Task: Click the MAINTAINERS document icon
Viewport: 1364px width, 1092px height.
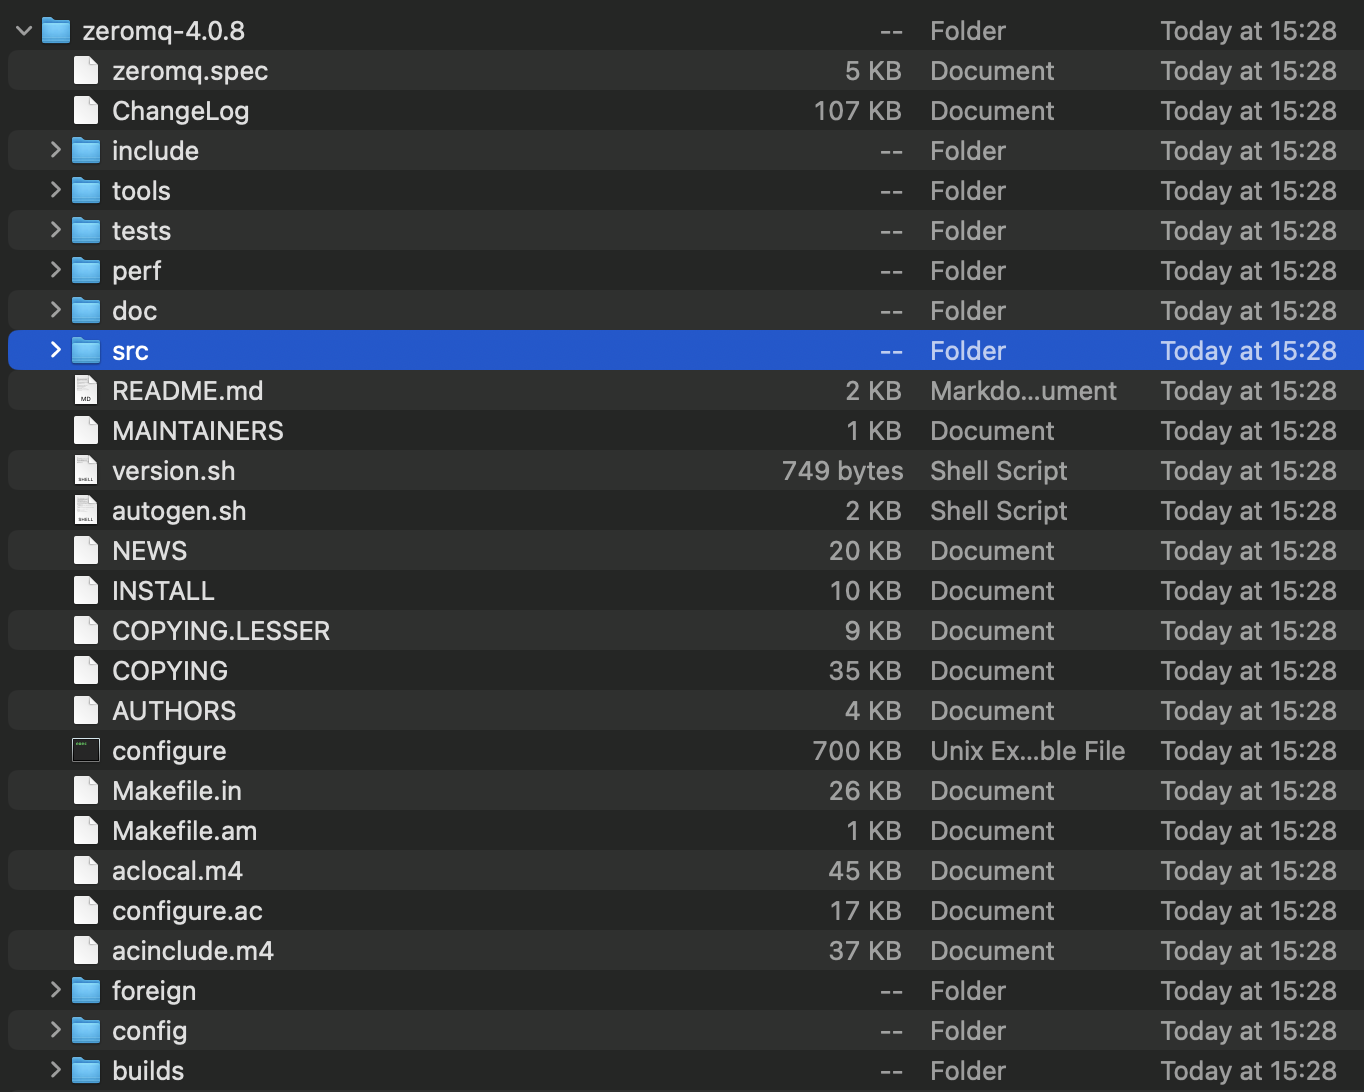Action: [x=86, y=431]
